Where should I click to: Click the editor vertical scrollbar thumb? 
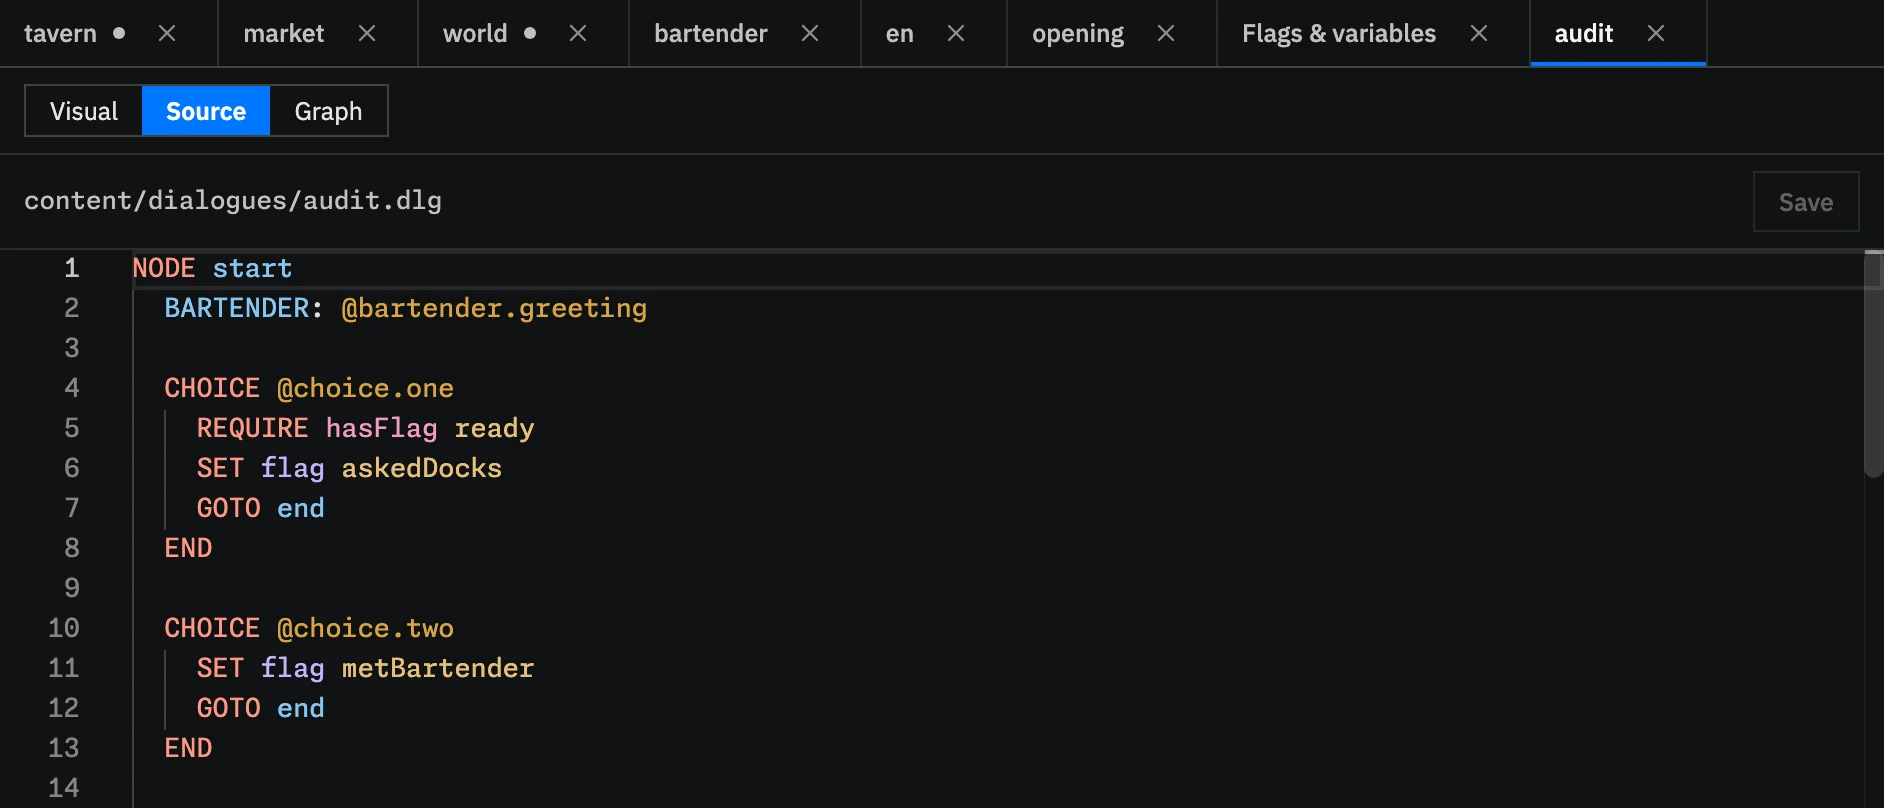pyautogui.click(x=1873, y=365)
